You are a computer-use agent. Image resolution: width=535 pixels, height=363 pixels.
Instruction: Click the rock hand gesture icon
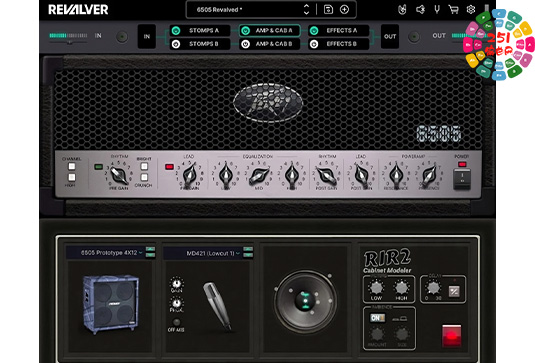click(403, 10)
